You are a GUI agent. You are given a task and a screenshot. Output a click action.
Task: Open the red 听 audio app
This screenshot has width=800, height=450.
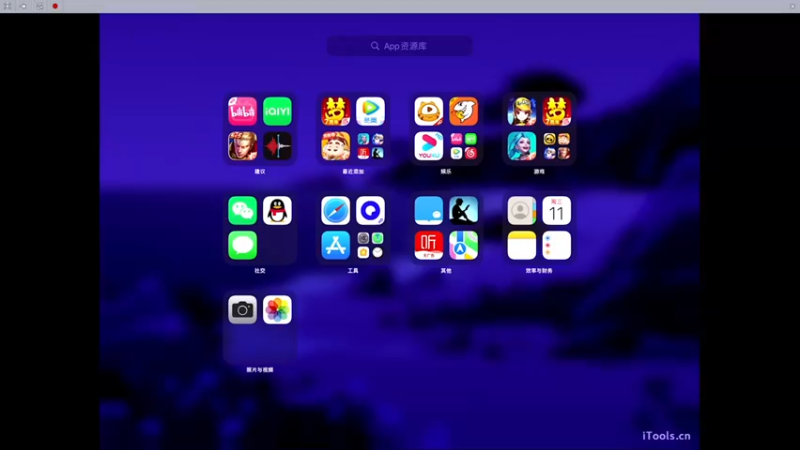pyautogui.click(x=429, y=245)
